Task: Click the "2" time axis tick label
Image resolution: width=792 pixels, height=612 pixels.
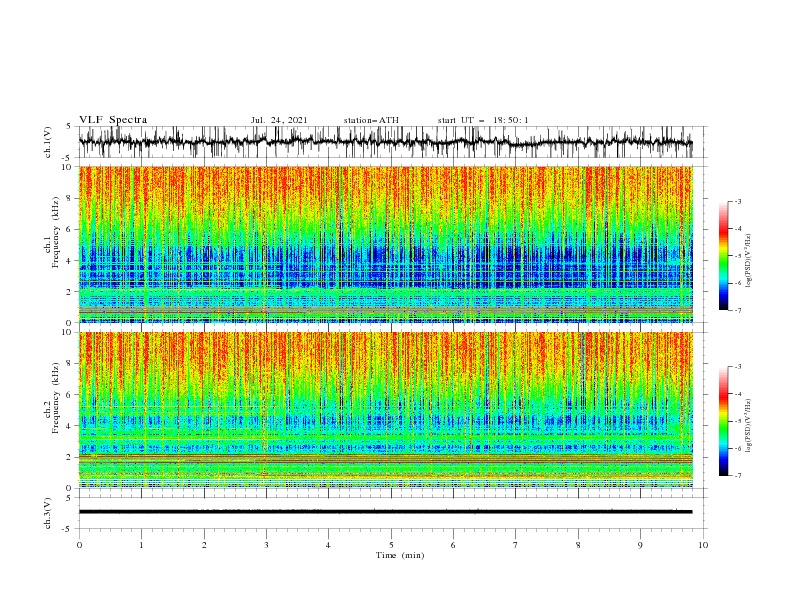Action: coord(204,545)
